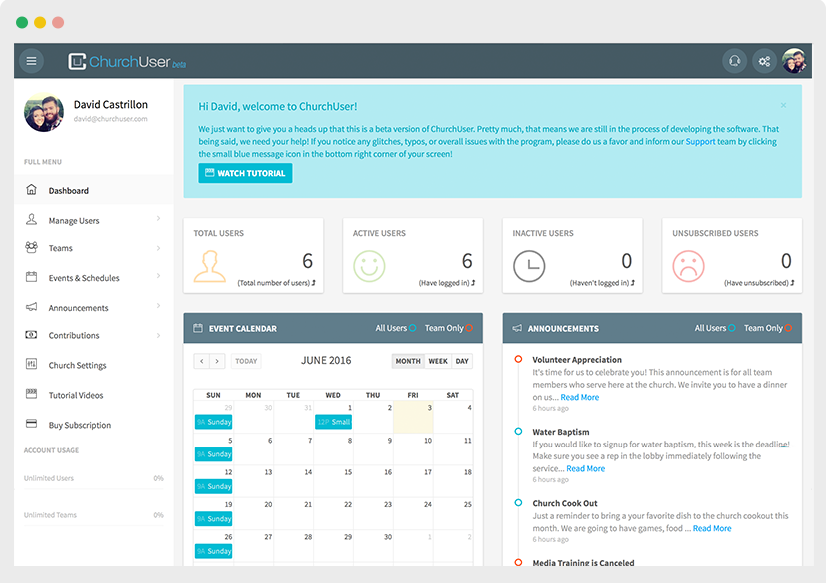
Task: Open the 9A Sunday event on June 26
Action: coord(213,551)
